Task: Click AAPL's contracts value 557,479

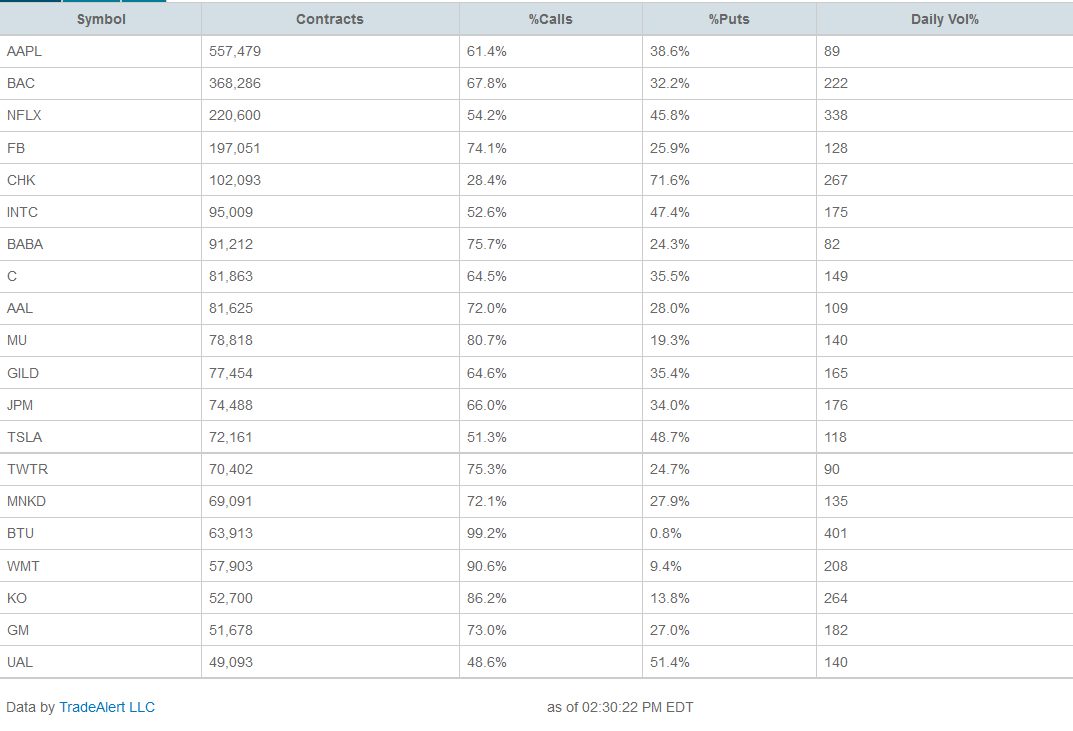Action: (235, 51)
